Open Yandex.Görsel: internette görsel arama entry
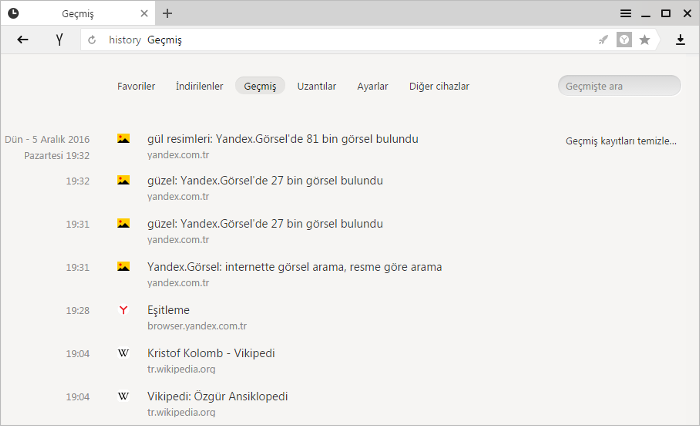 [x=295, y=267]
